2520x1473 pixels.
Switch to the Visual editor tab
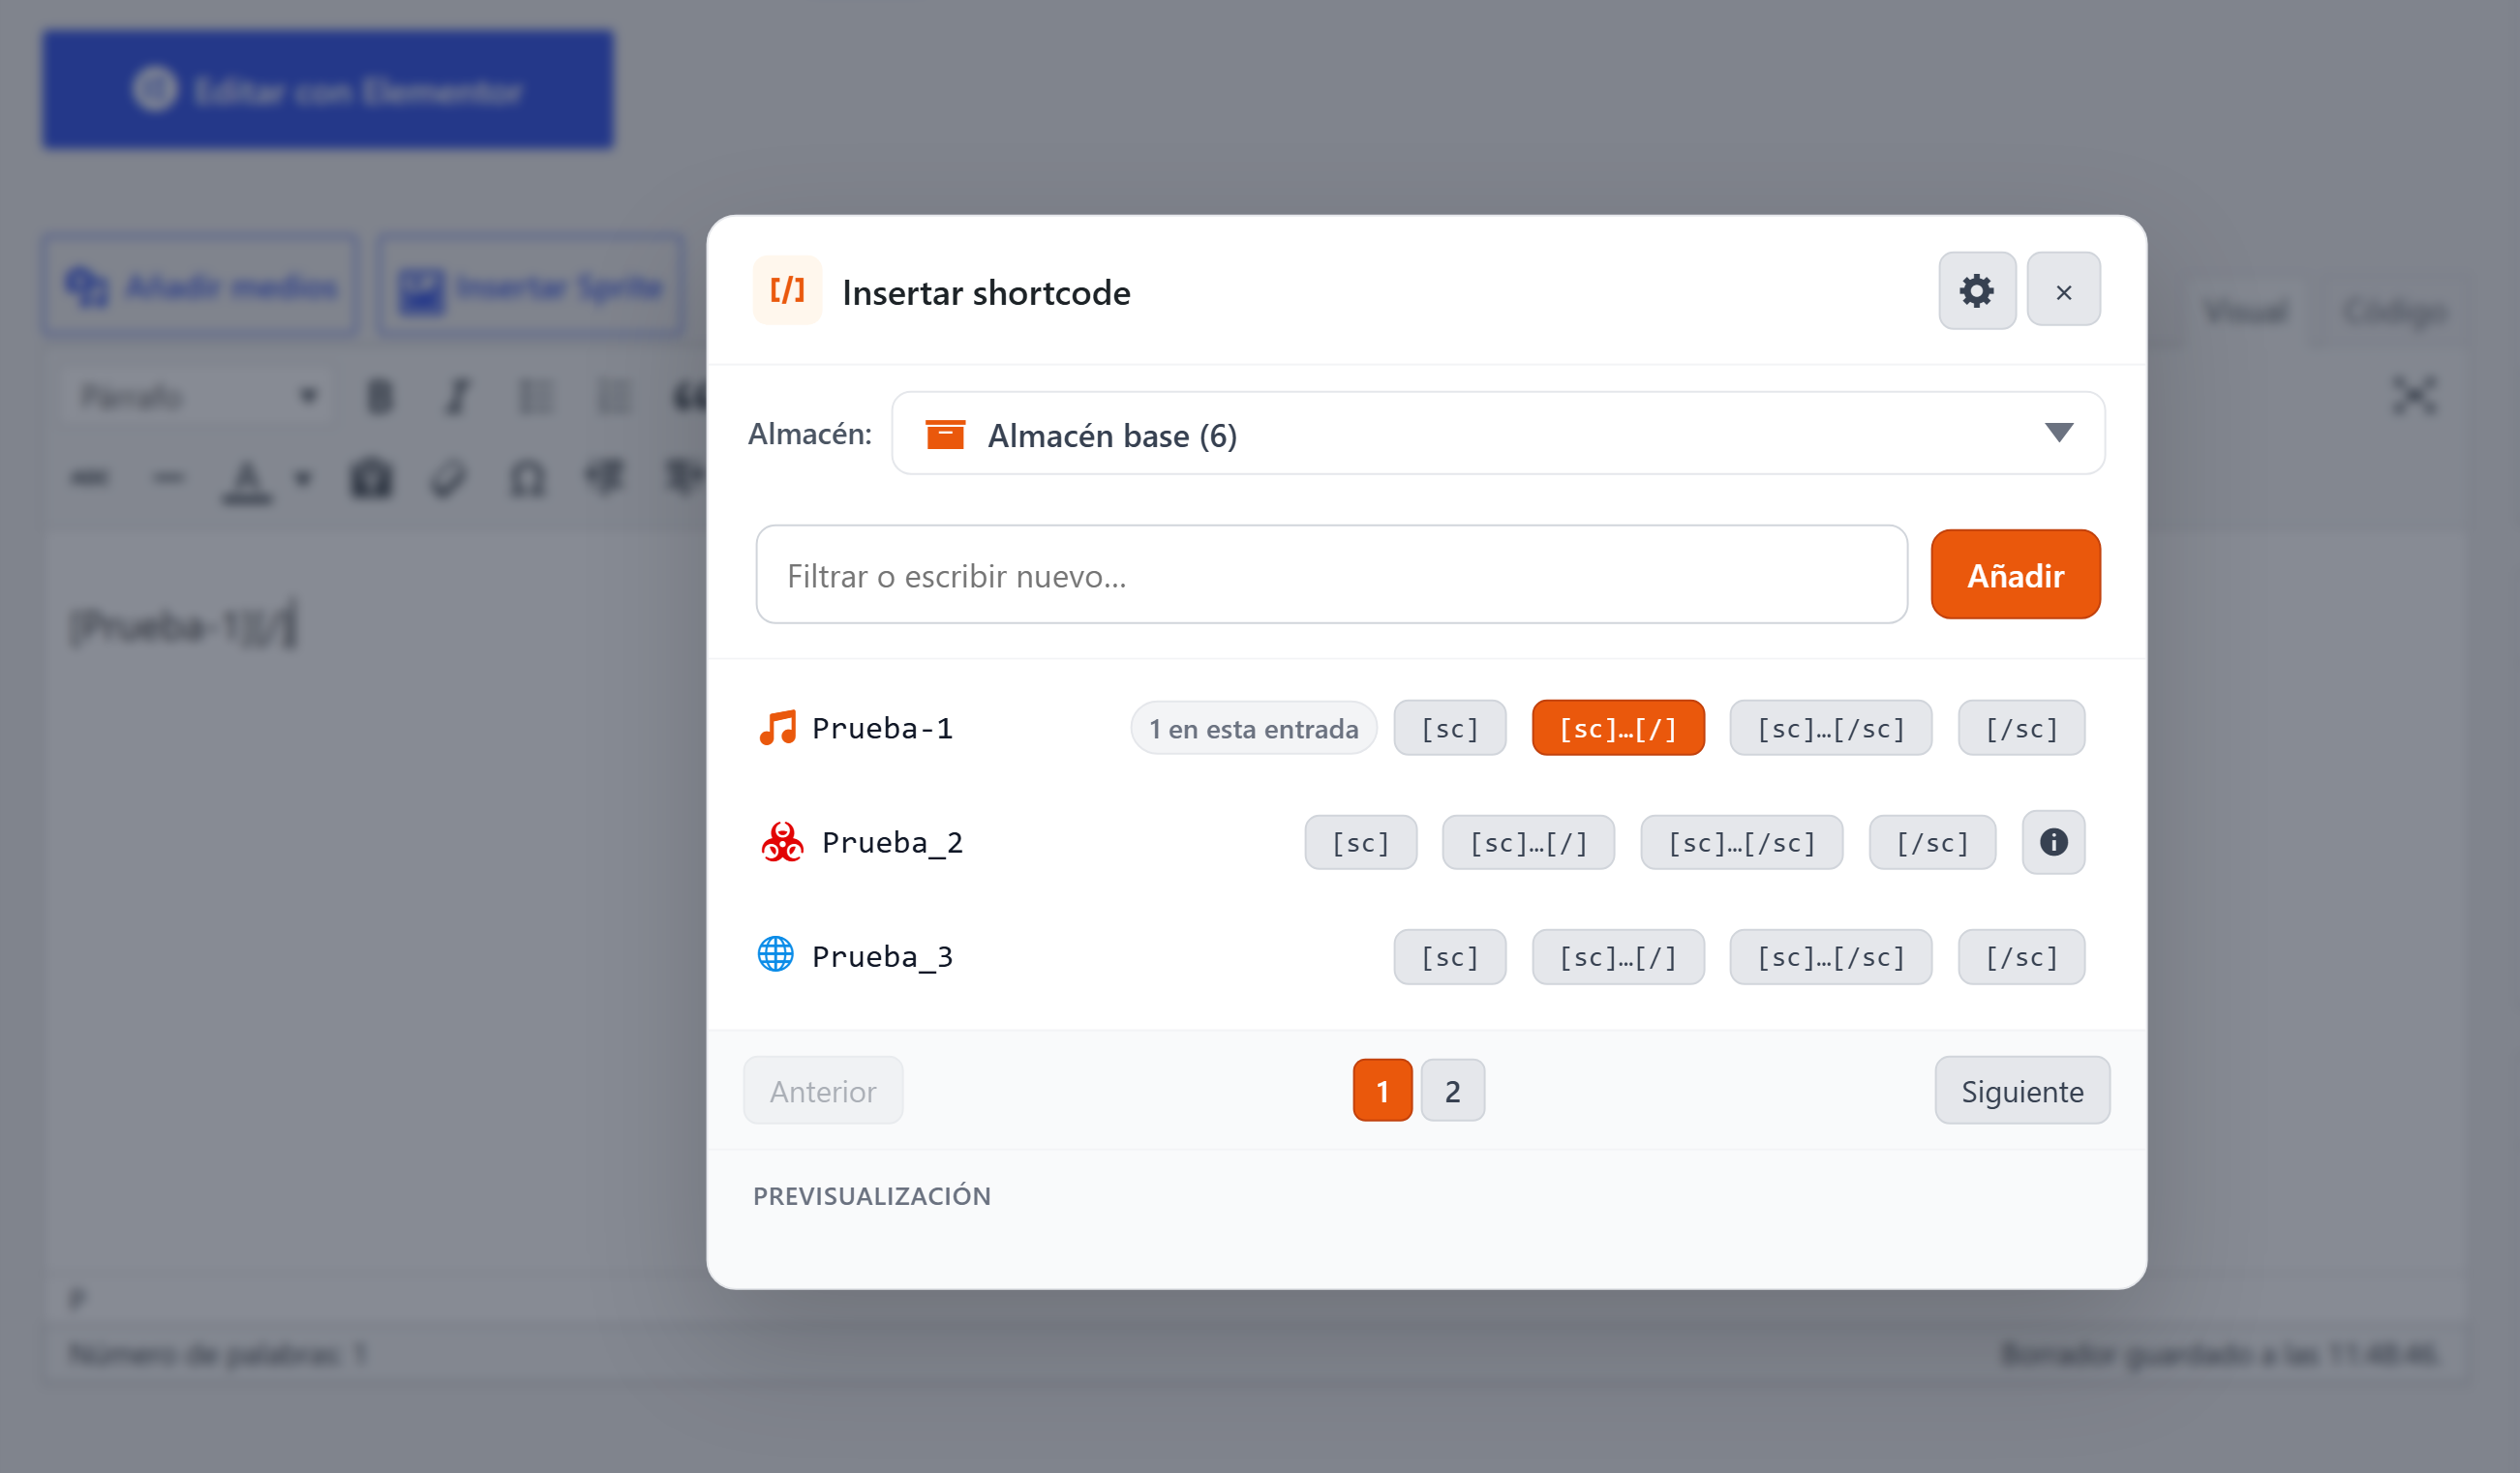[x=2246, y=312]
